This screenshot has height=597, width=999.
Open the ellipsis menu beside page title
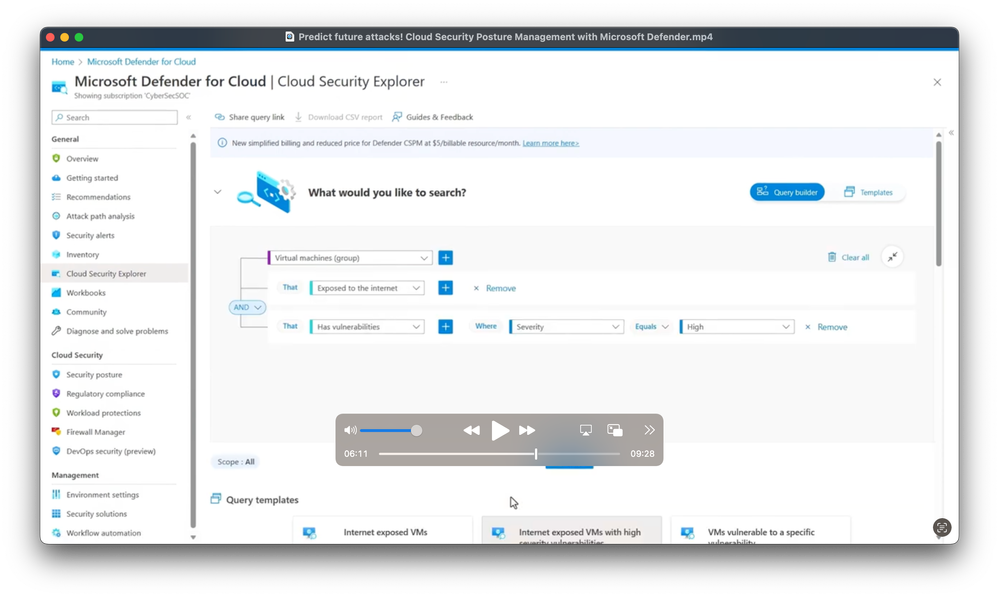point(444,82)
